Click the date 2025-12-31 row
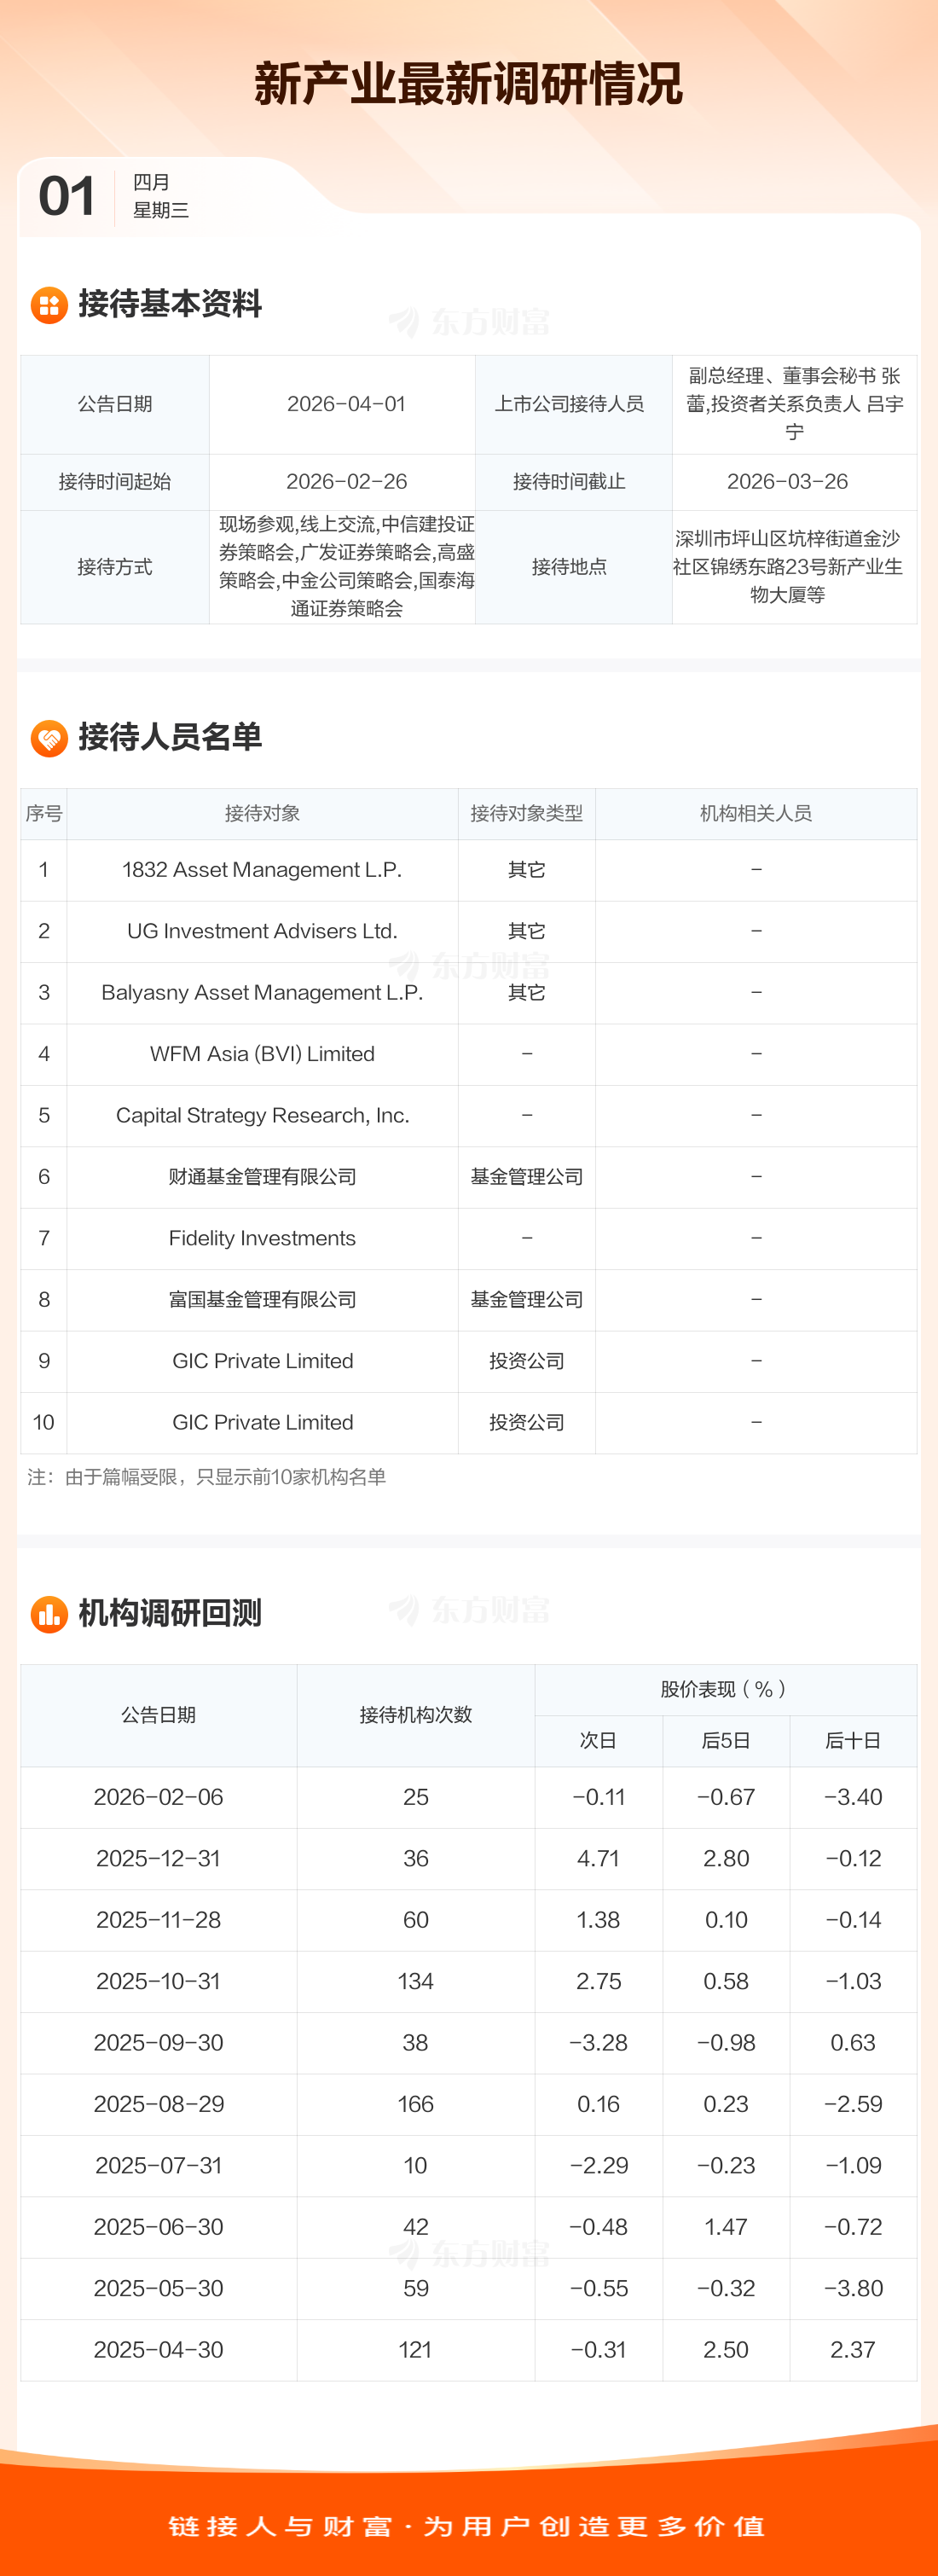The height and width of the screenshot is (2576, 938). (x=469, y=1859)
